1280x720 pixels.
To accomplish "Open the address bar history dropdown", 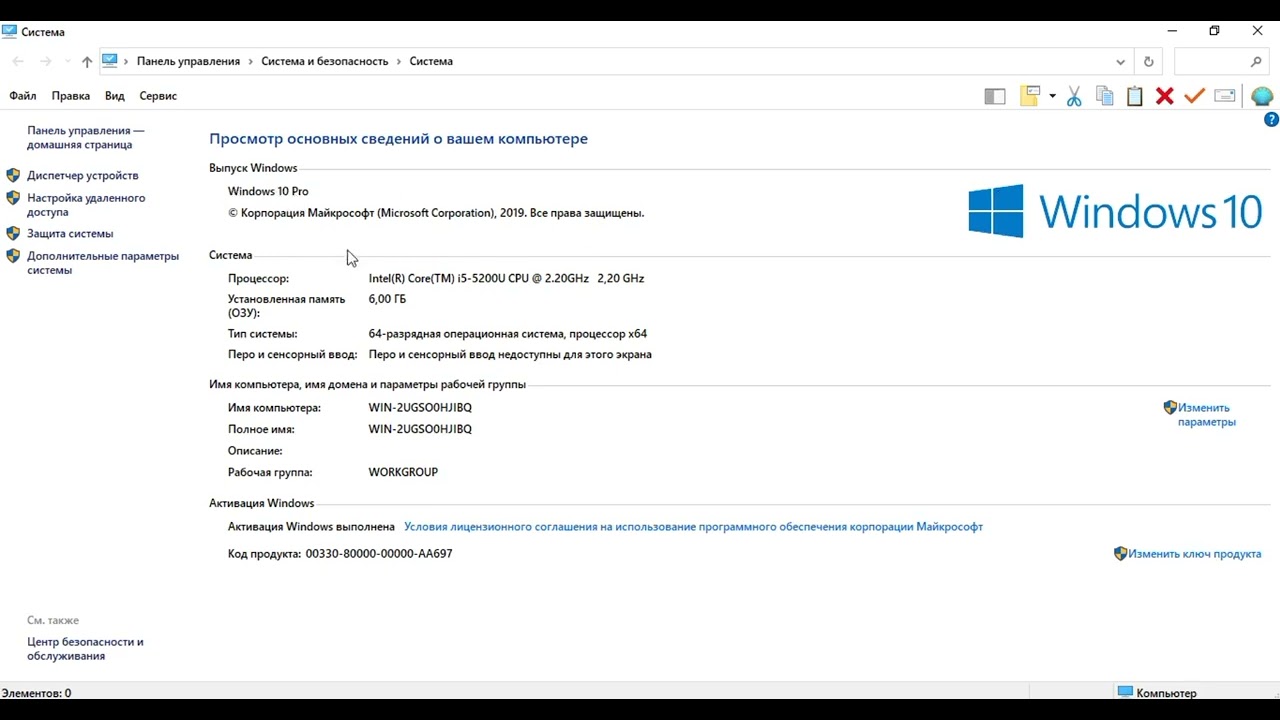I will pos(1120,62).
